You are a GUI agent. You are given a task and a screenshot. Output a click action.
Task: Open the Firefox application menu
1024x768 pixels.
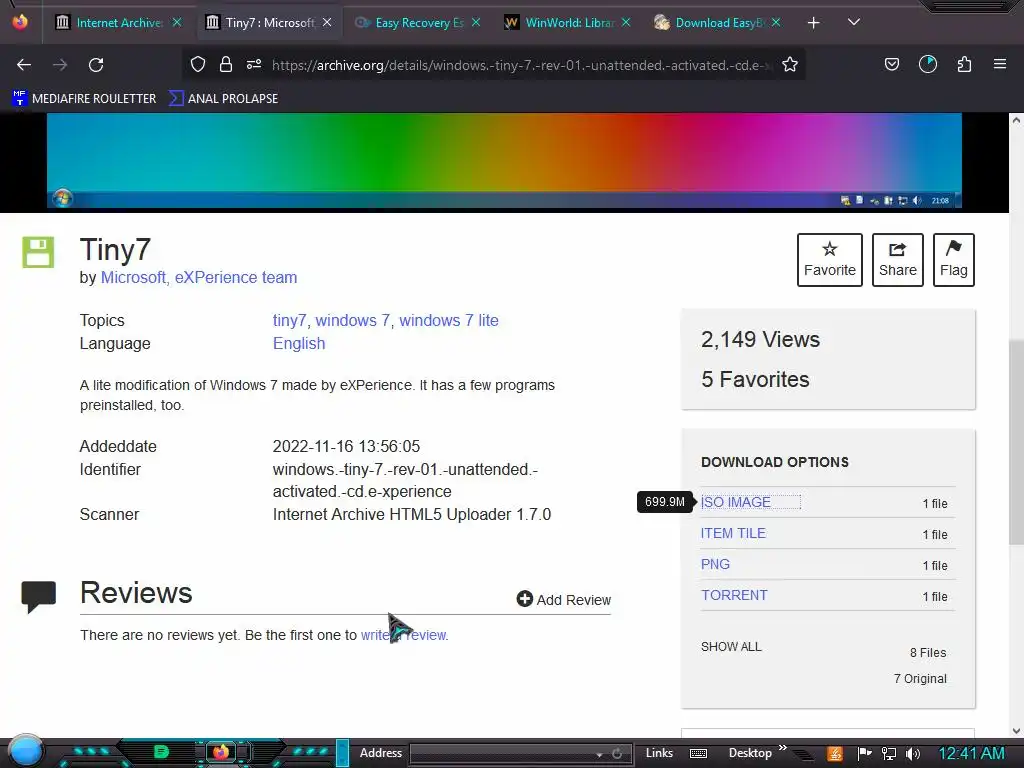[x=999, y=64]
